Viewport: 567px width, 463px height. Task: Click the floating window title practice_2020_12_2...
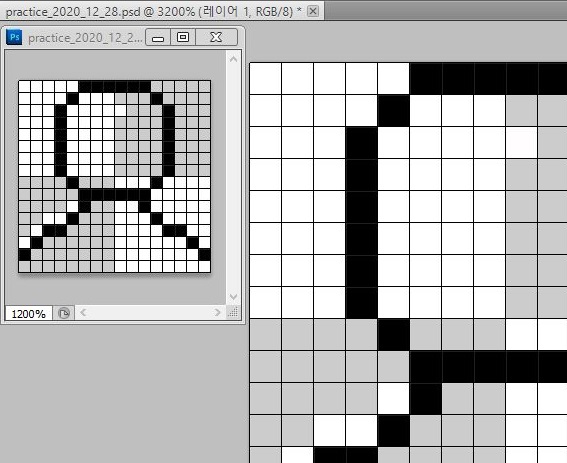pos(85,38)
